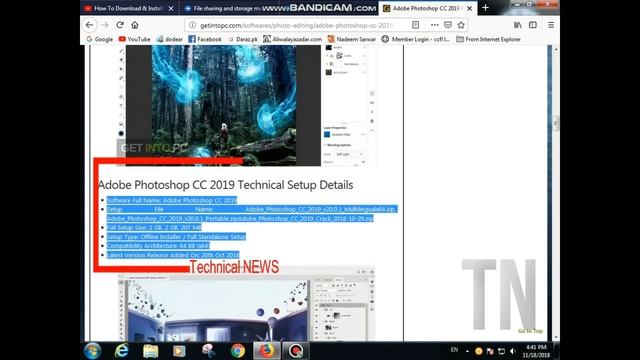Open the Bandicam recorder taskbar icon

click(296, 351)
